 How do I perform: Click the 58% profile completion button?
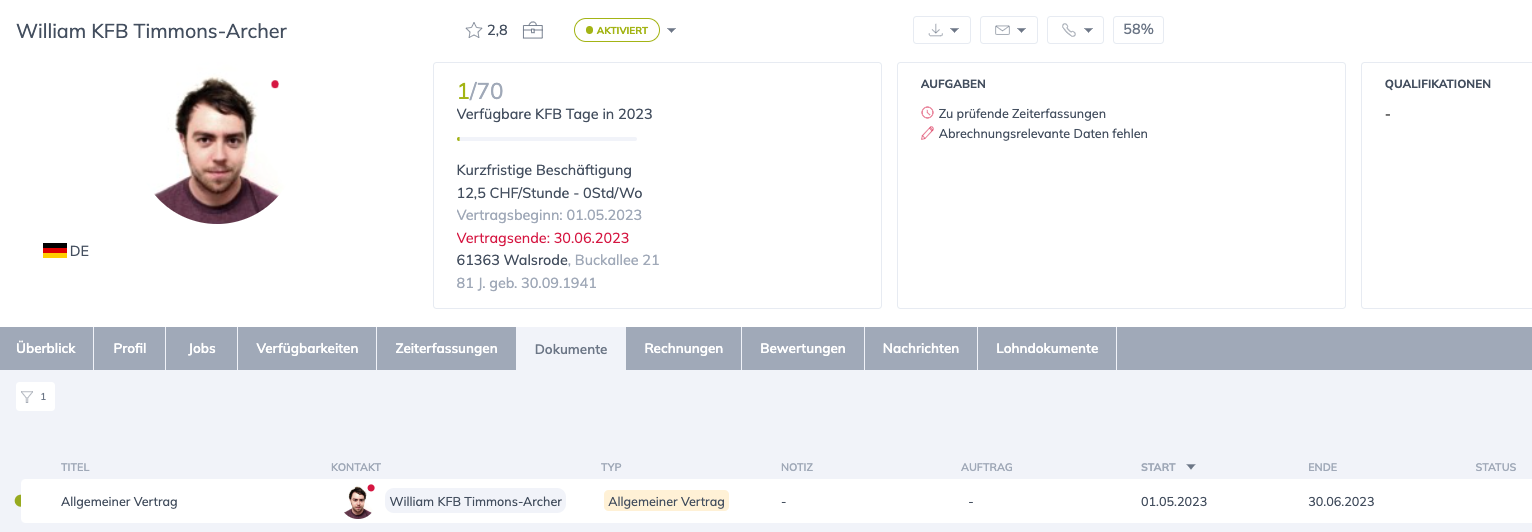pos(1138,30)
